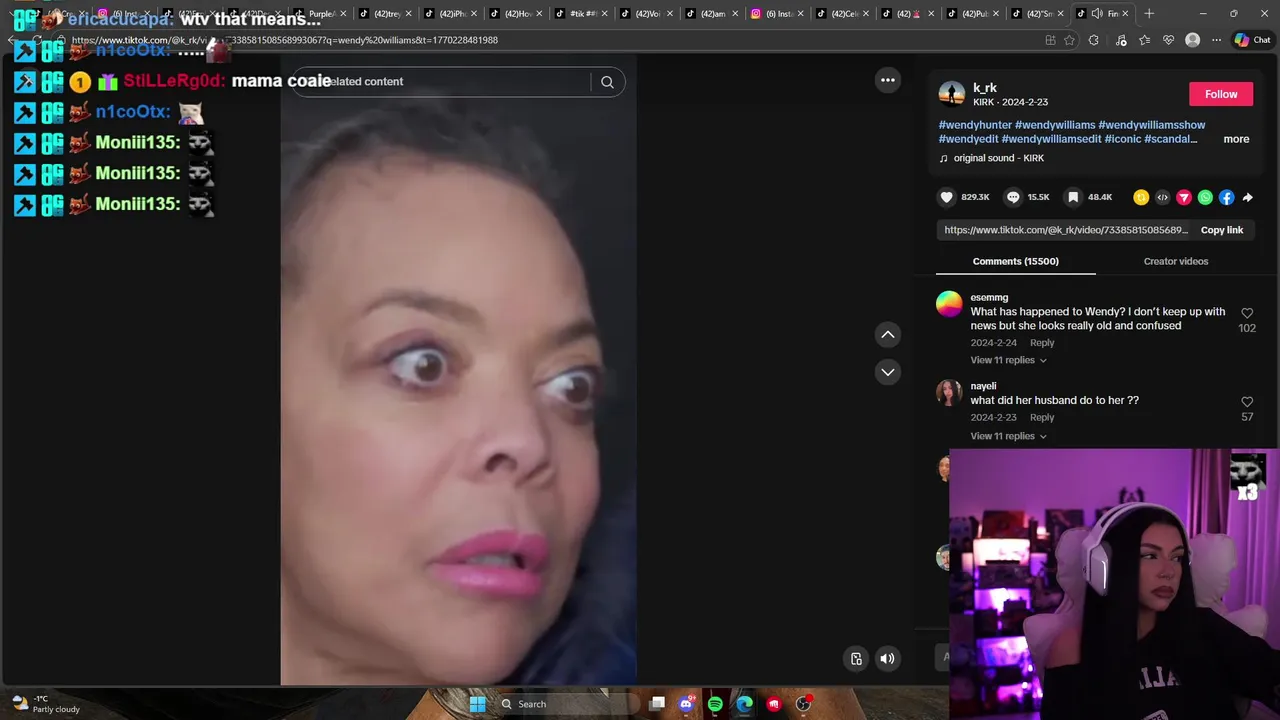Click the music note sound icon
Screen dimensions: 1280x720
943,158
